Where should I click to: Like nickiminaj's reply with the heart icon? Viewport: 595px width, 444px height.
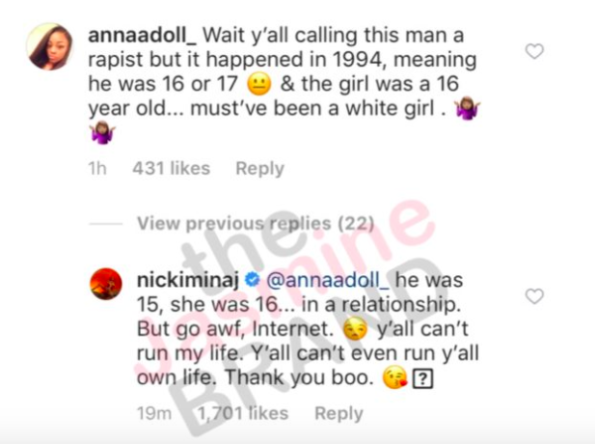[535, 296]
